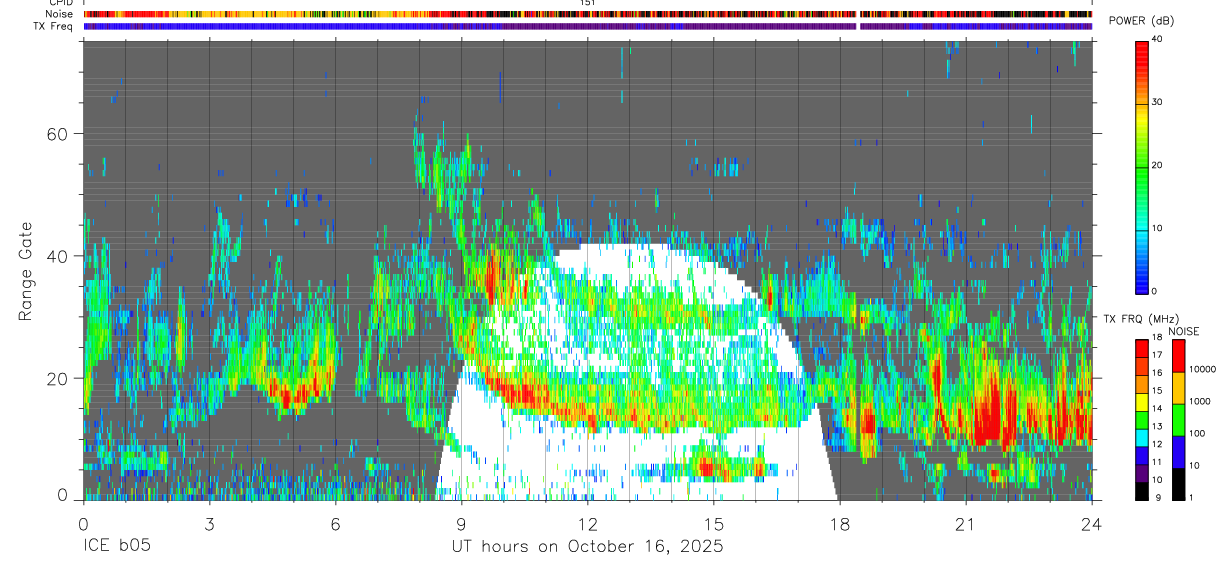Click the TX Freq color strip above the plot
This screenshot has width=1228, height=567.
(587, 26)
